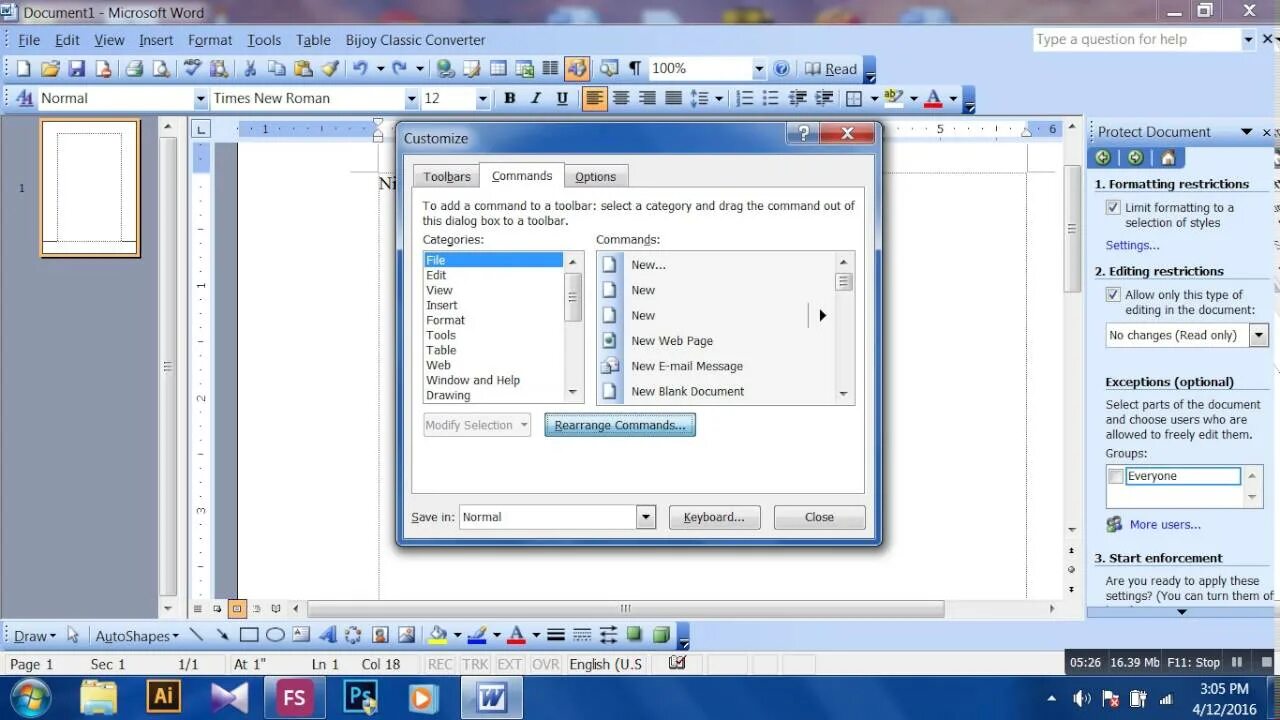1280x720 pixels.
Task: Click the Justify alignment icon
Action: tap(673, 98)
